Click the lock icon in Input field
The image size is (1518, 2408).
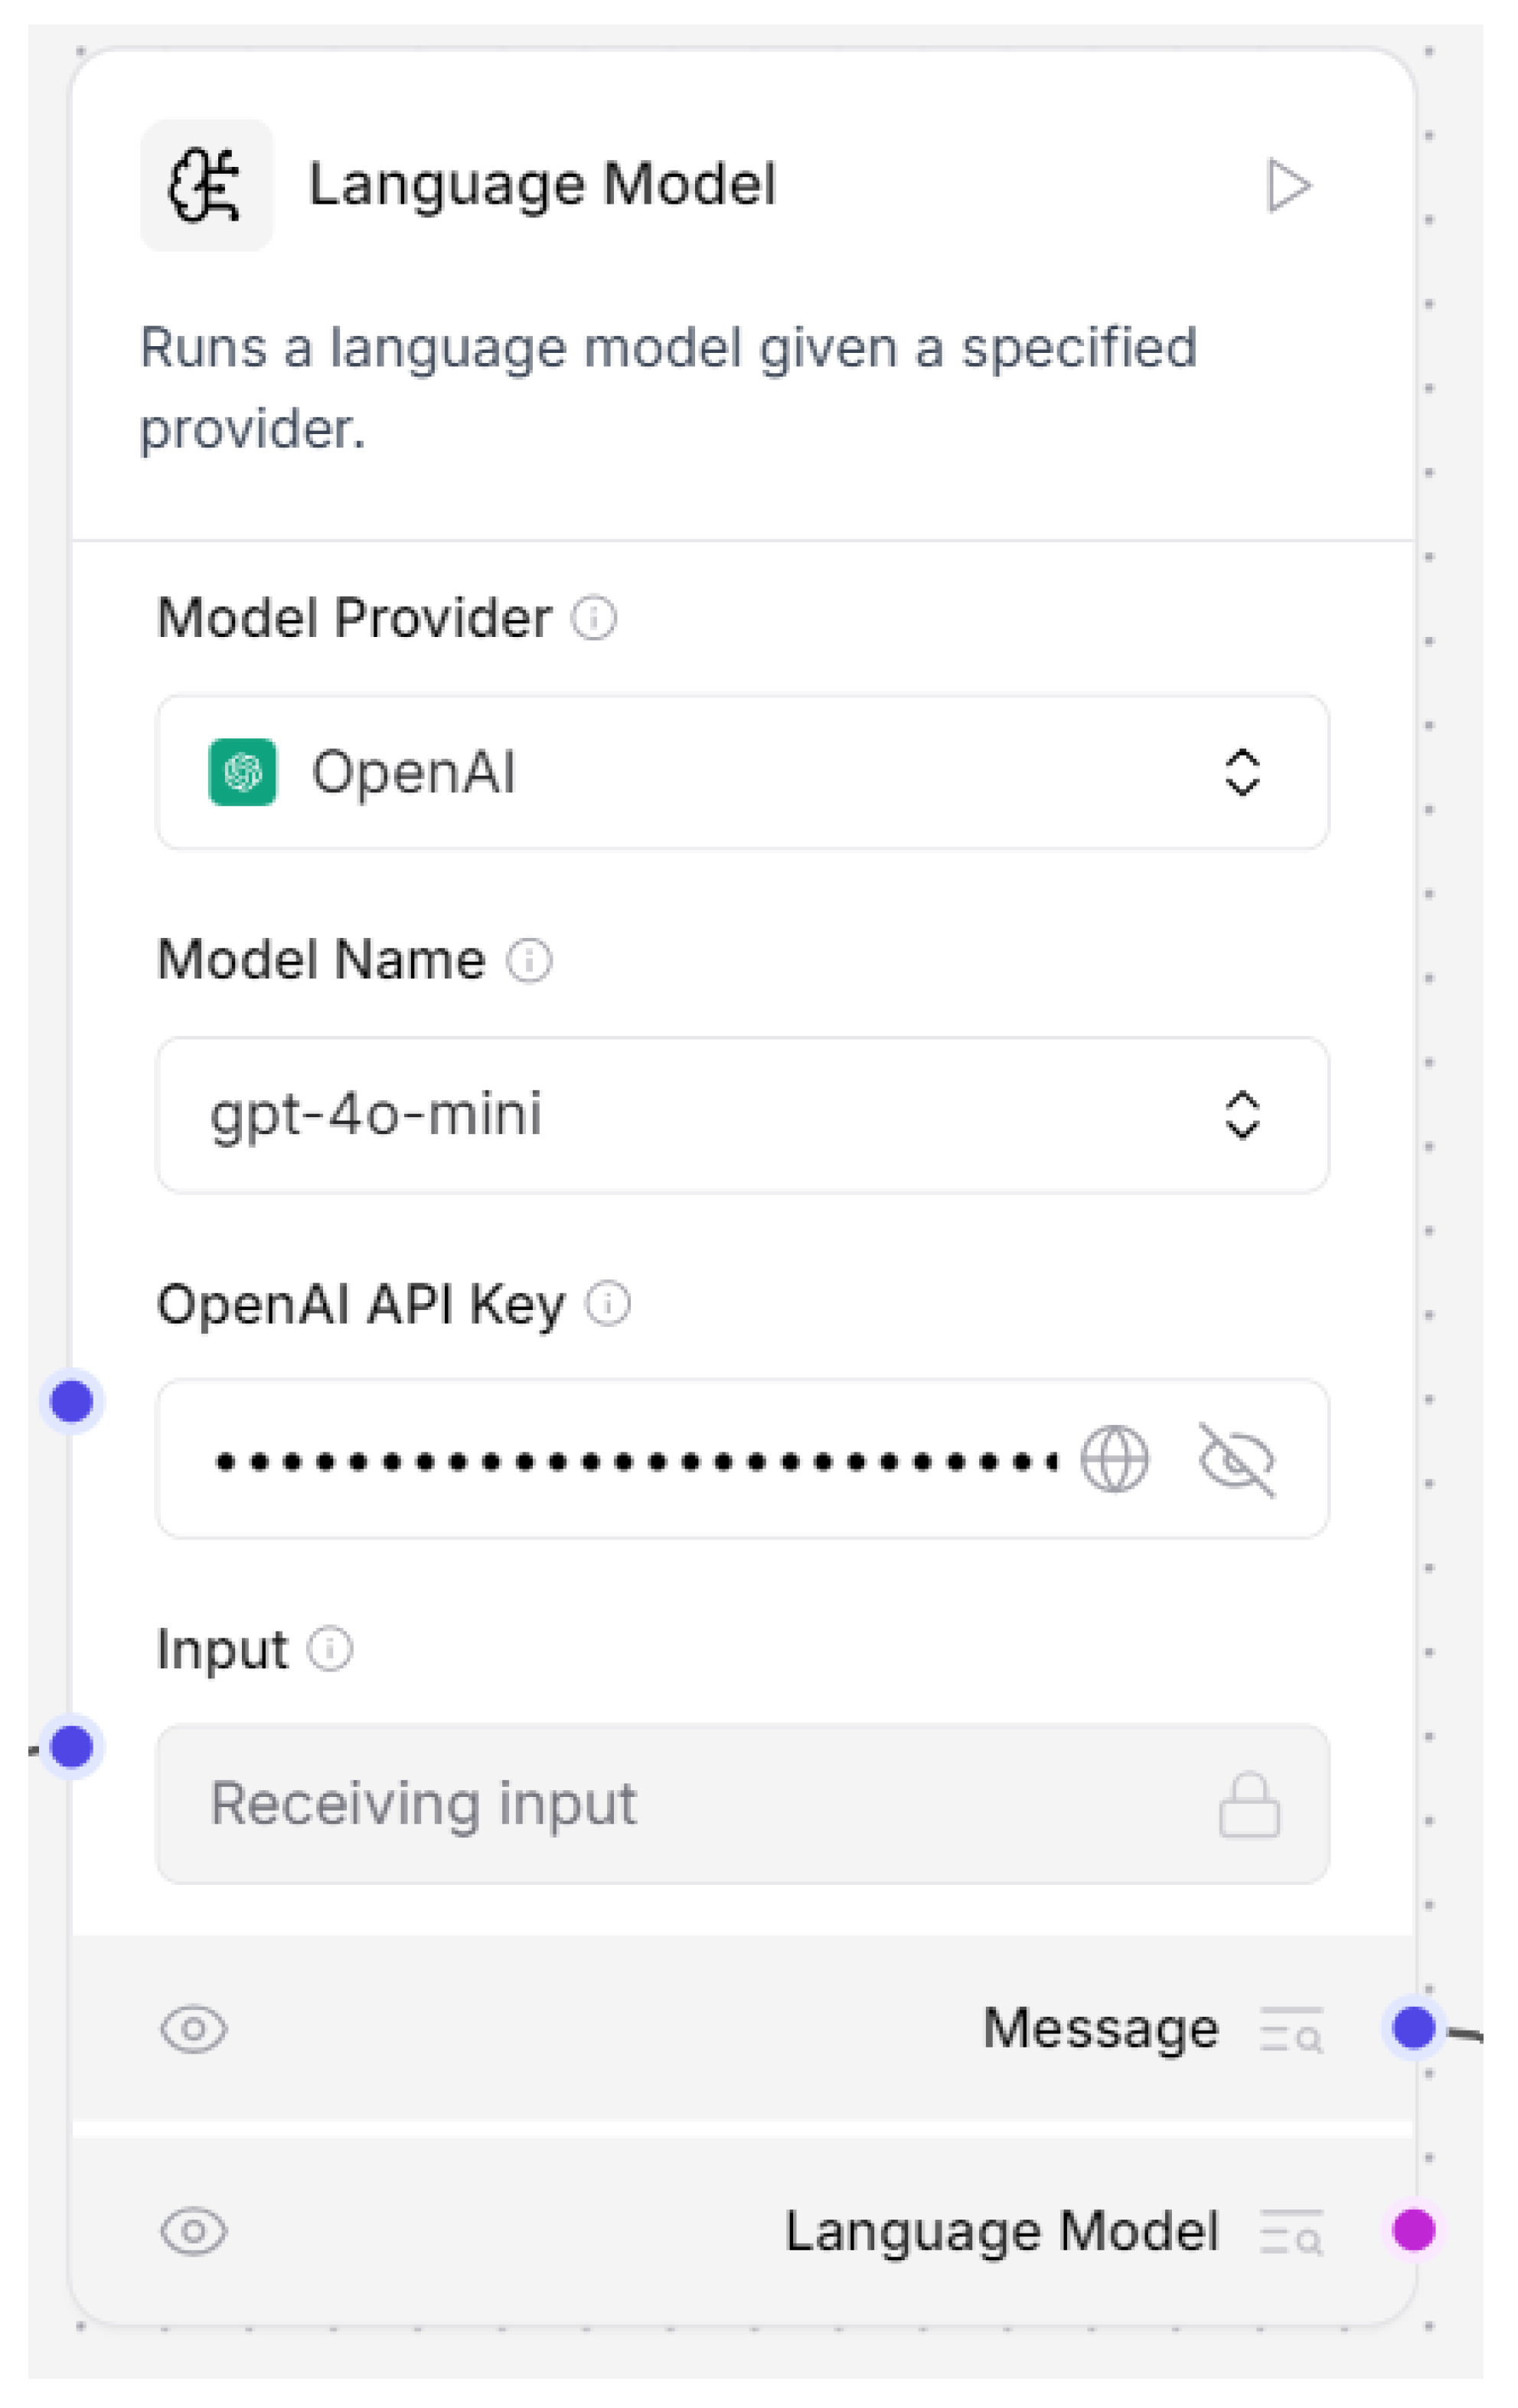click(x=1249, y=1805)
